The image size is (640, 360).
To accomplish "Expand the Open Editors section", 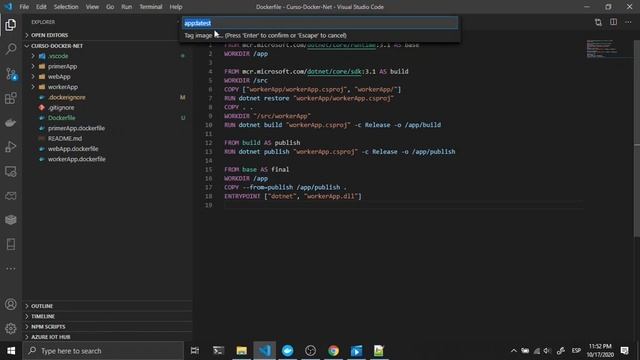I will click(108, 36).
